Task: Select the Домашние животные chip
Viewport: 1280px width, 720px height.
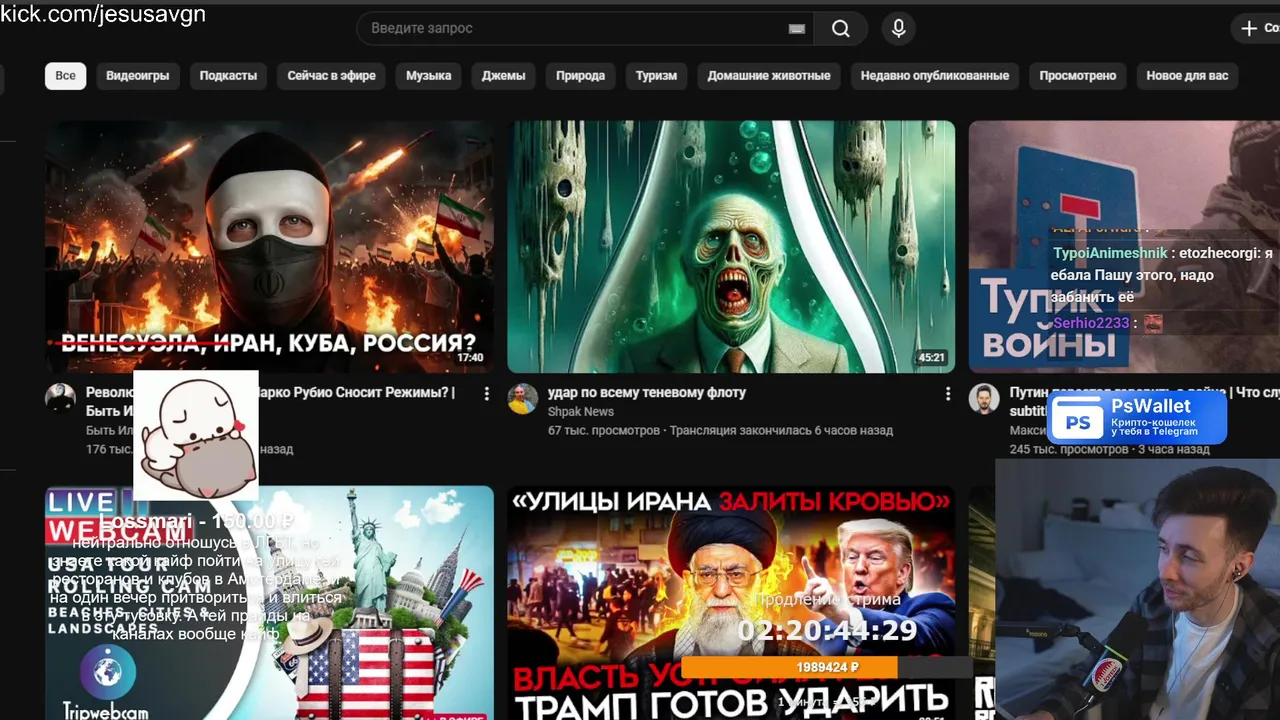Action: (769, 76)
